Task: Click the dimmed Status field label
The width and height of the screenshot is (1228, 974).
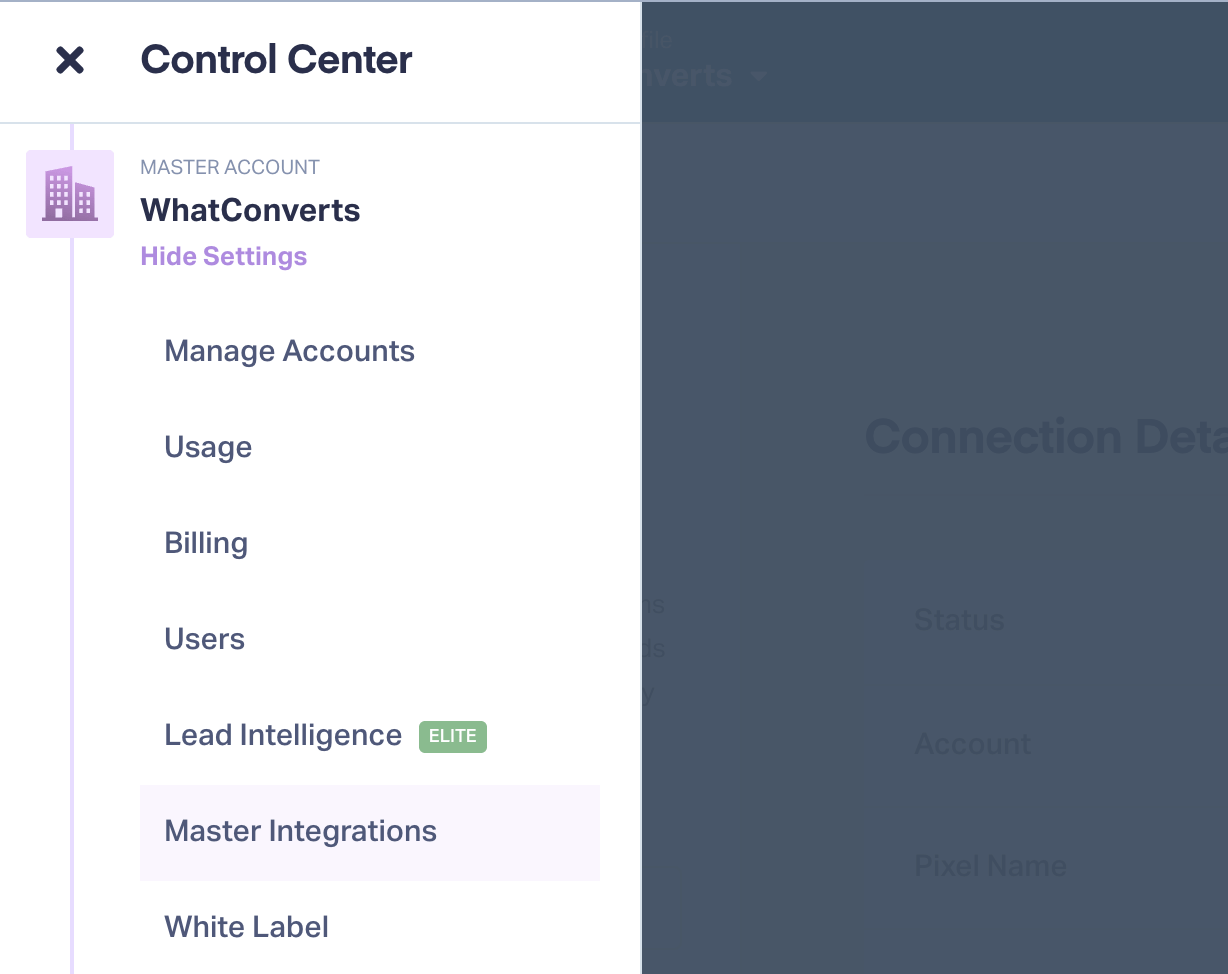Action: tap(959, 620)
